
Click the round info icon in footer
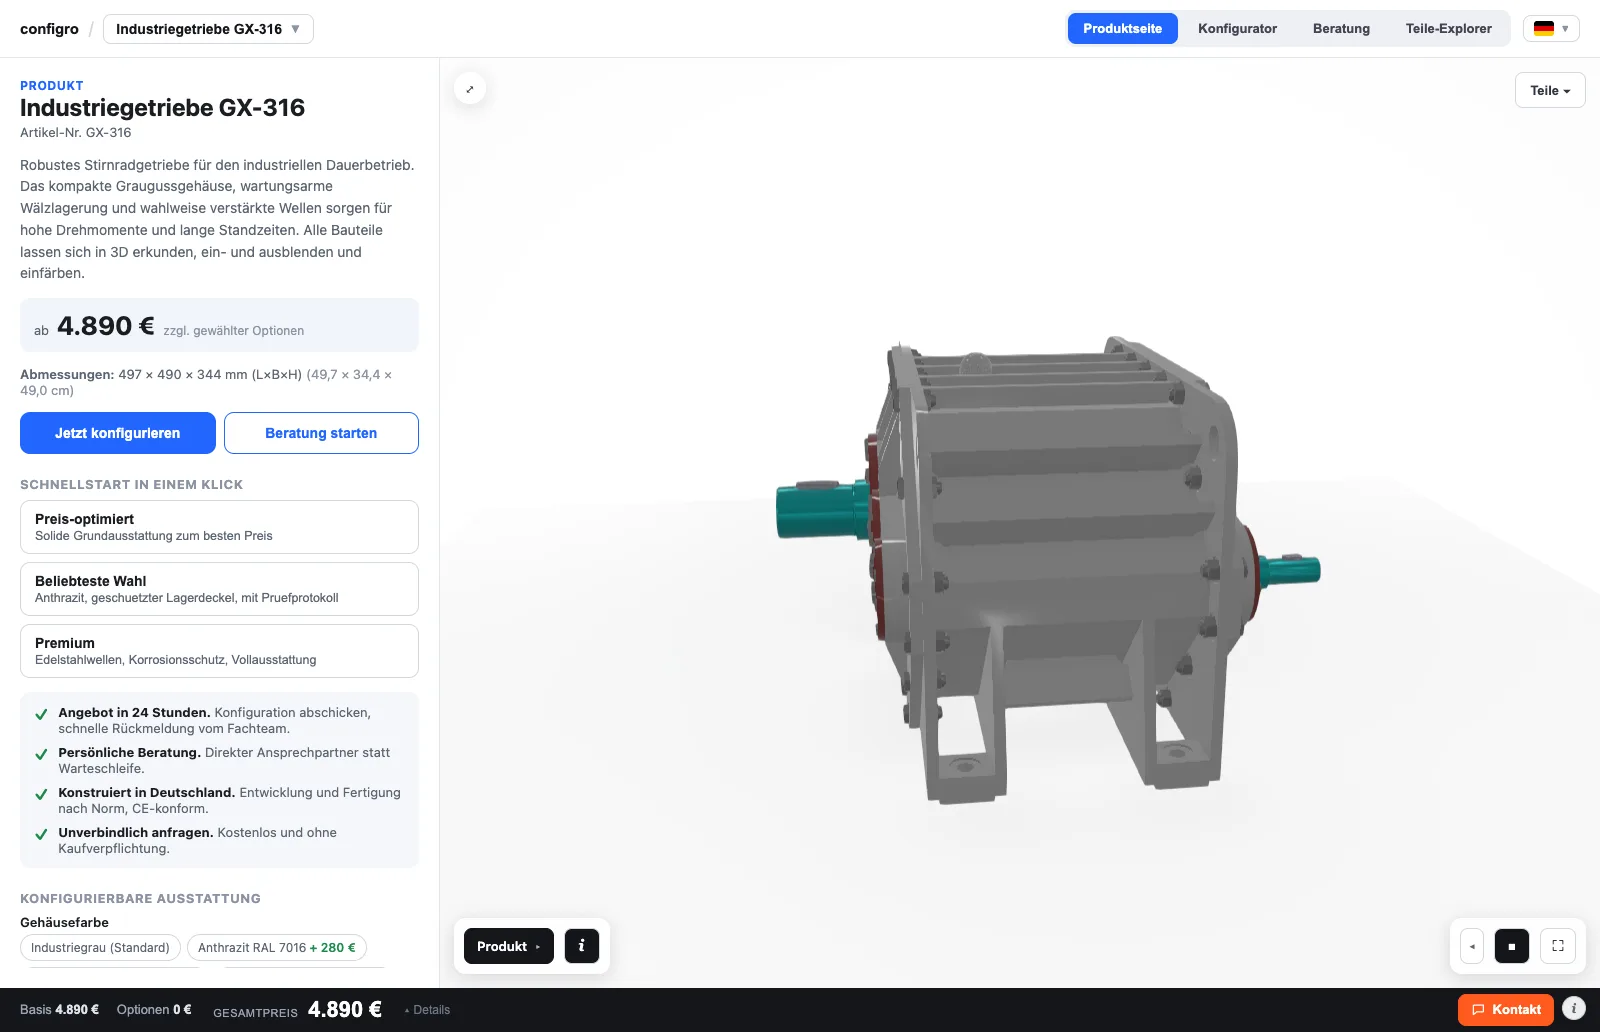coord(1574,1009)
